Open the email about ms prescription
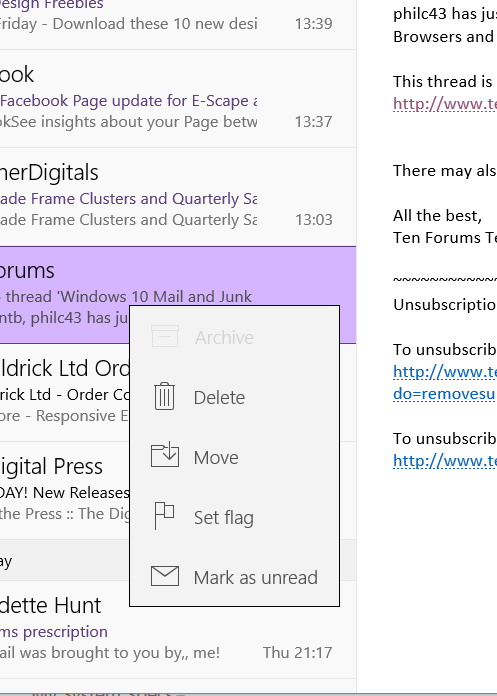This screenshot has width=497, height=696. [178, 629]
